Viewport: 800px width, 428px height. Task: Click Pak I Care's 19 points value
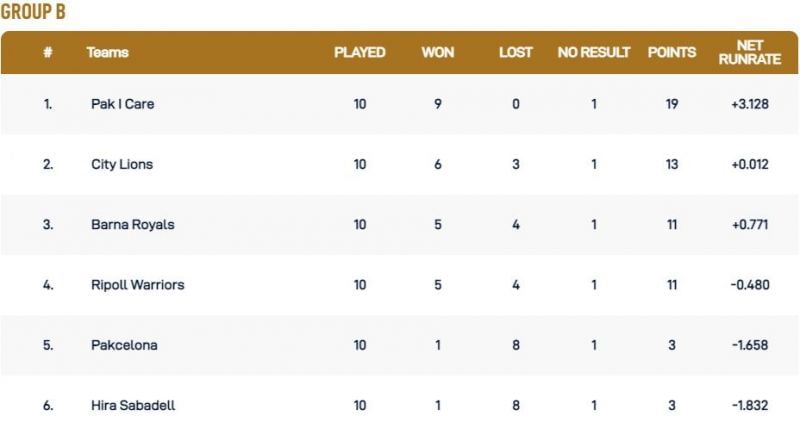point(672,104)
